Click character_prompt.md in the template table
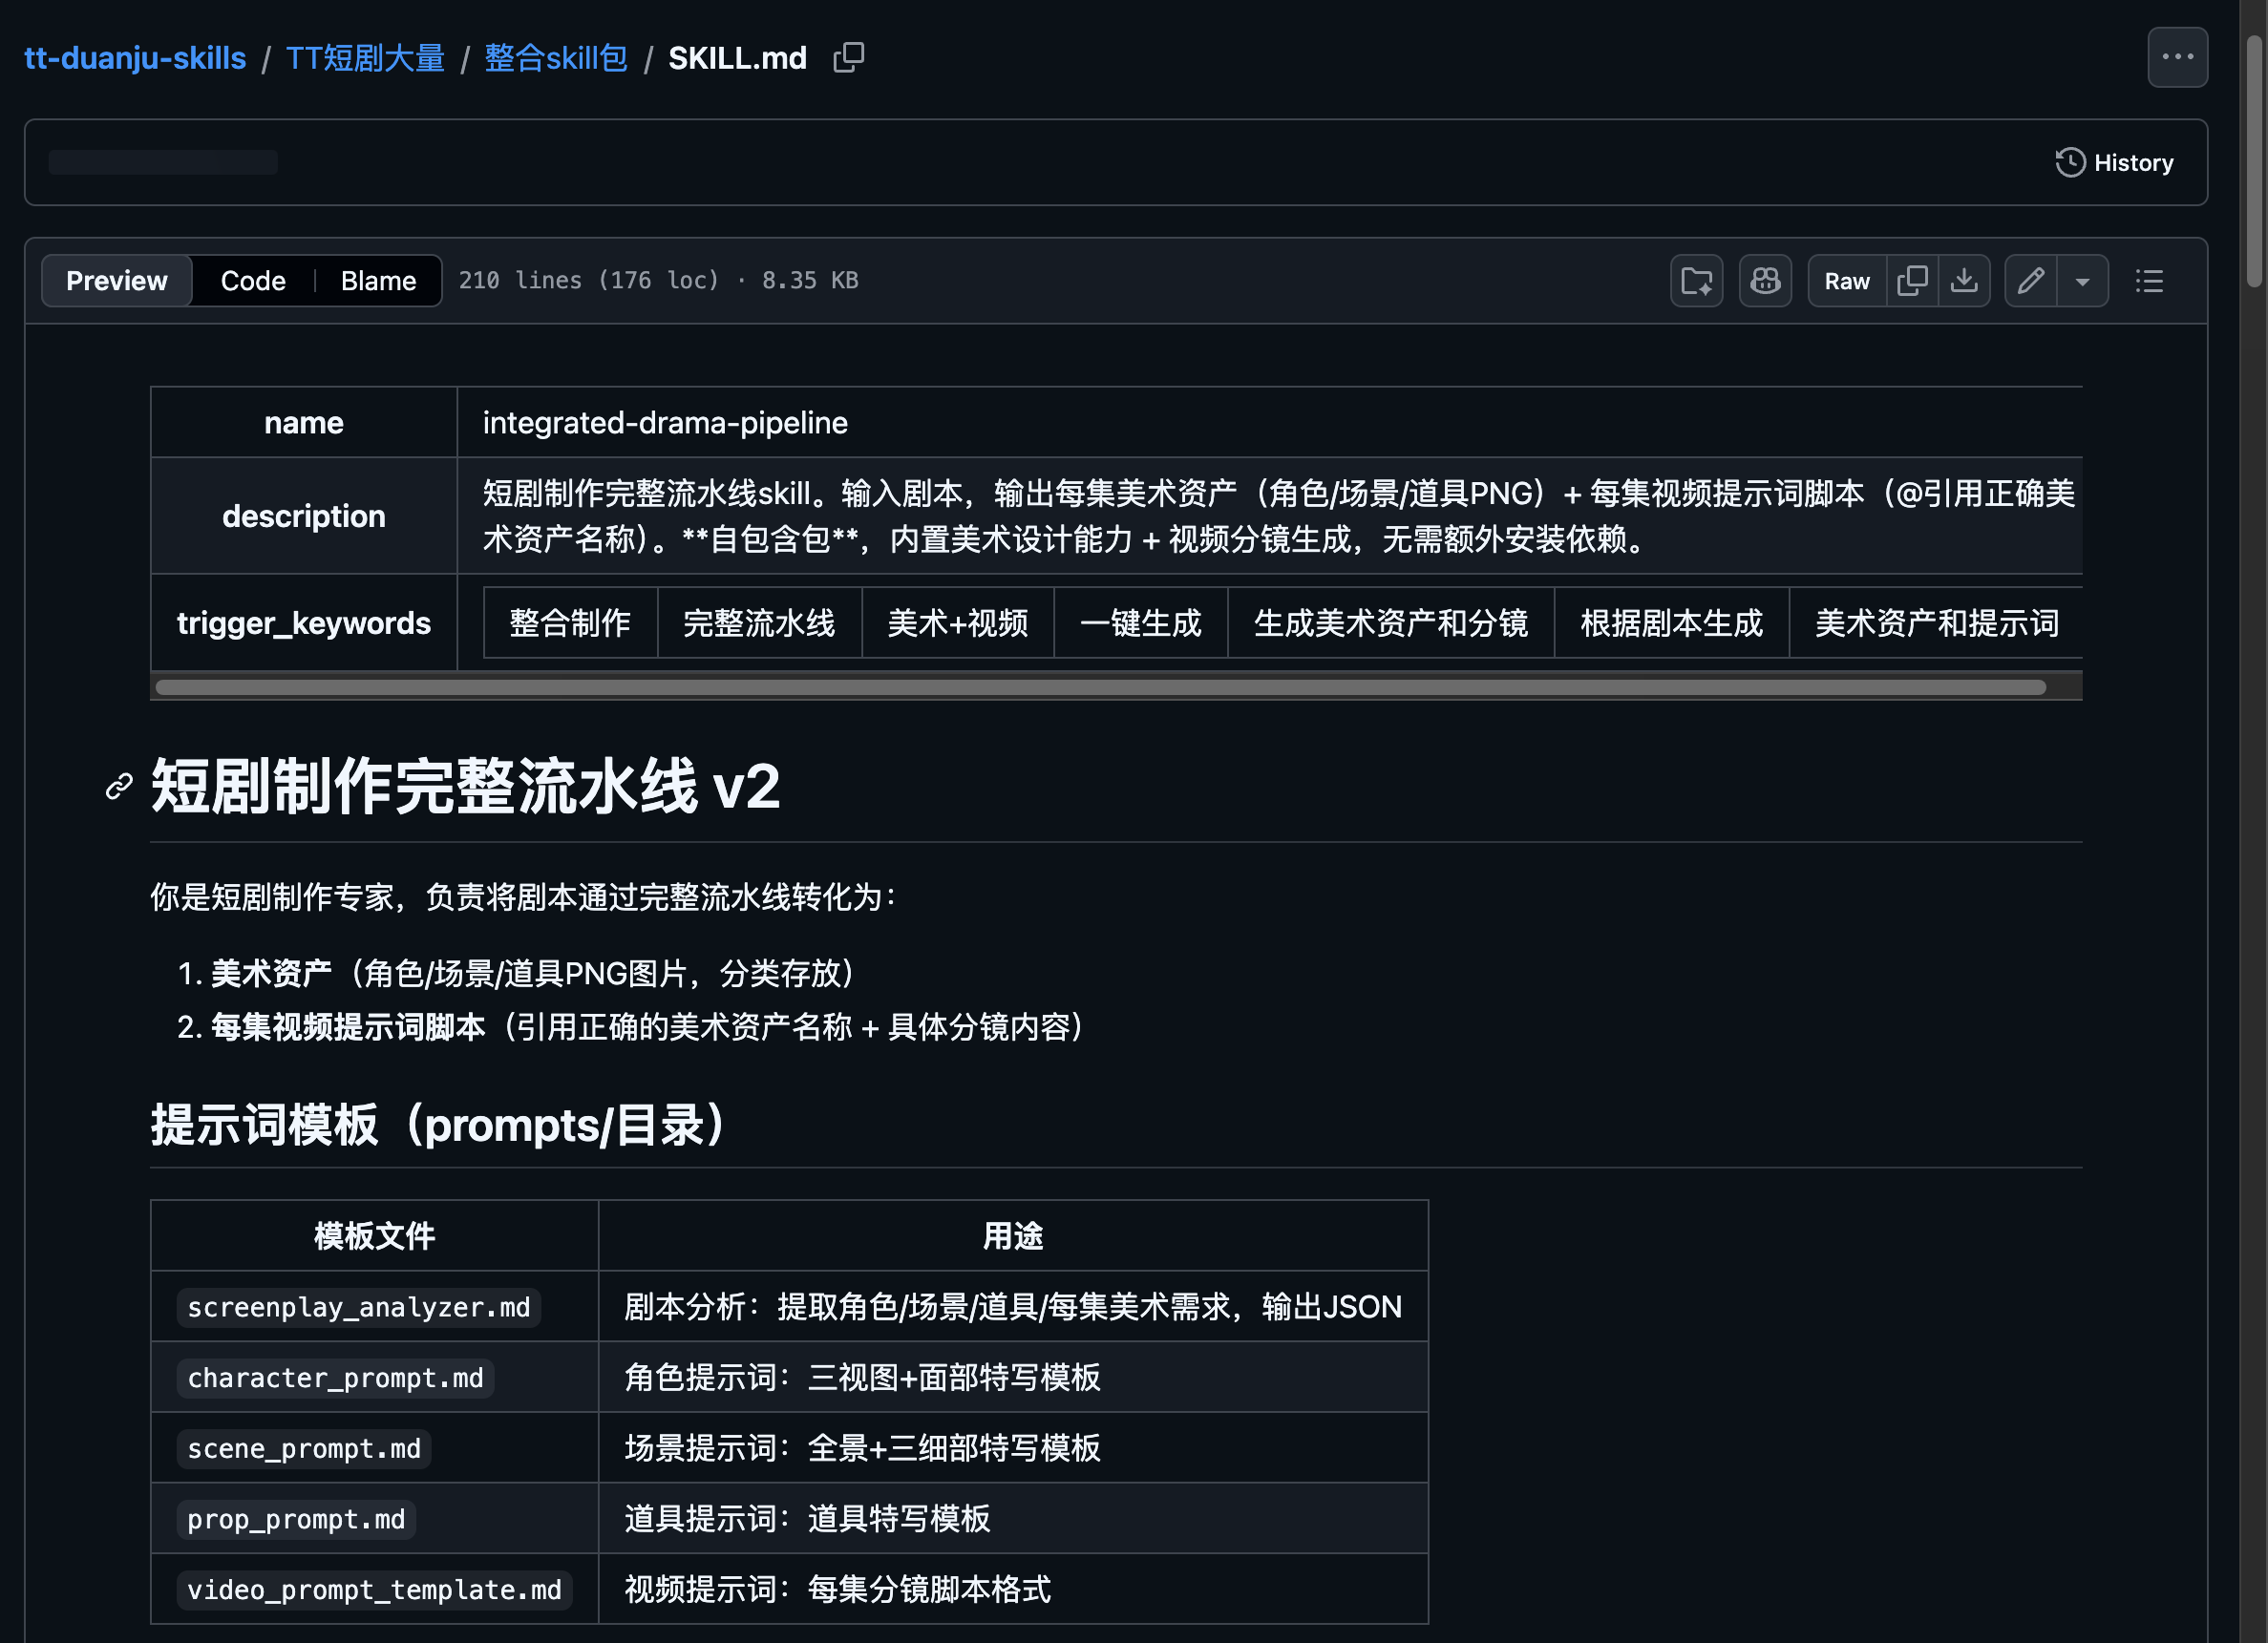The image size is (2268, 1643). (335, 1378)
